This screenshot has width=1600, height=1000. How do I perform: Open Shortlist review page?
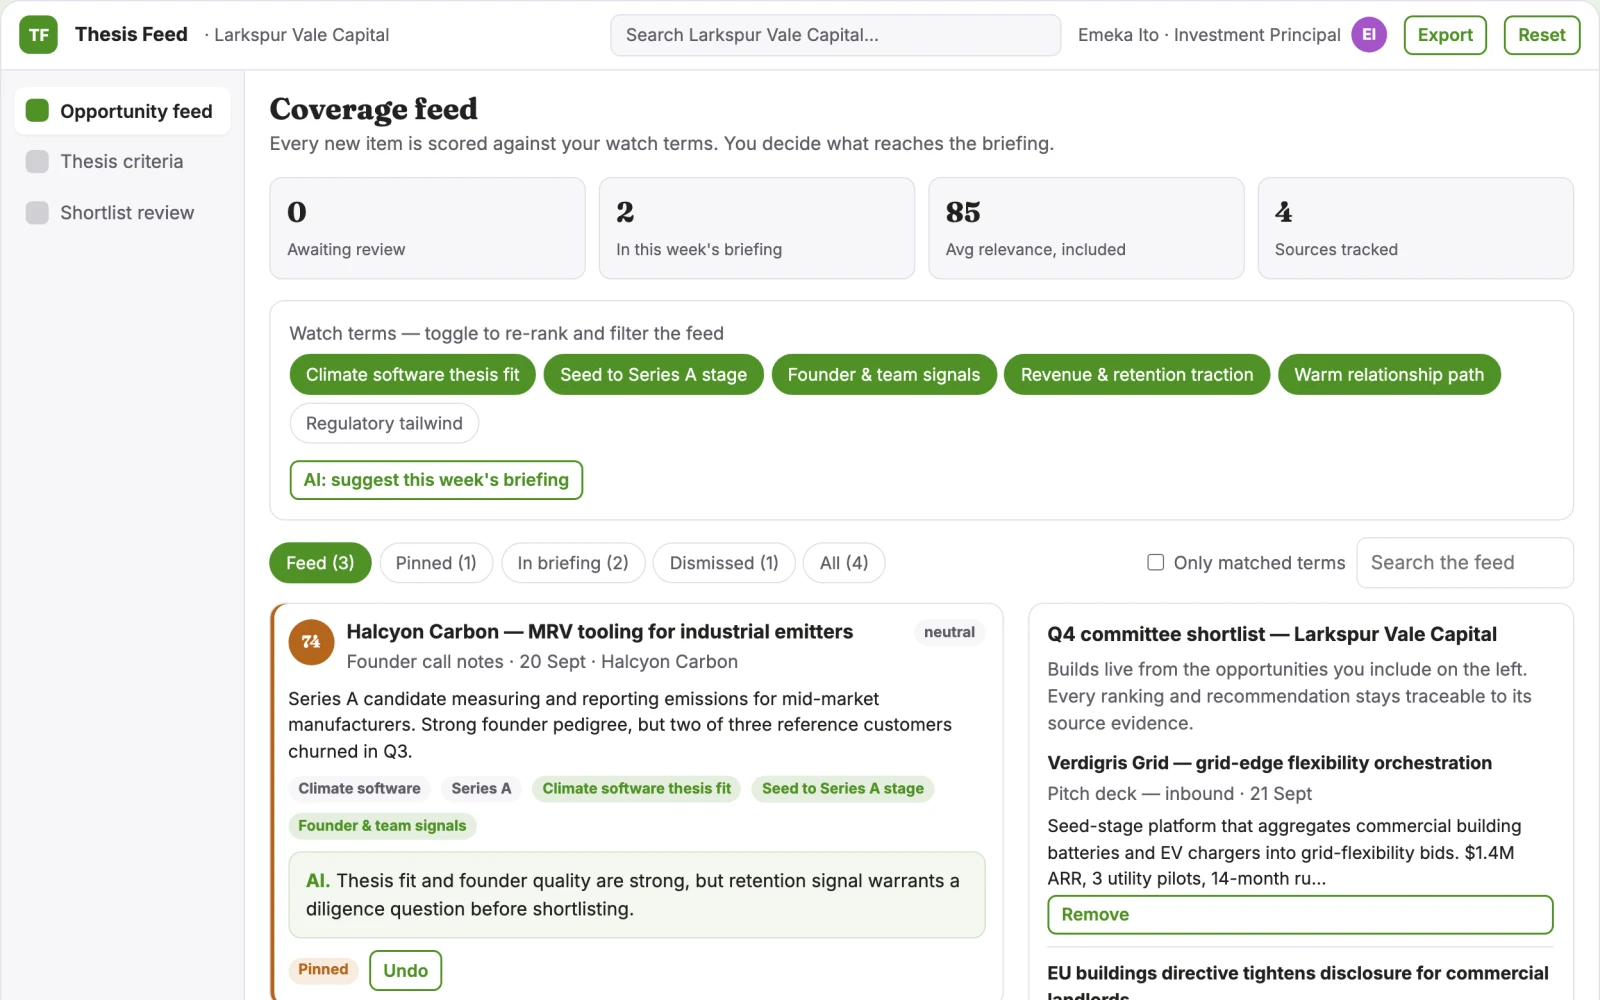click(x=122, y=212)
